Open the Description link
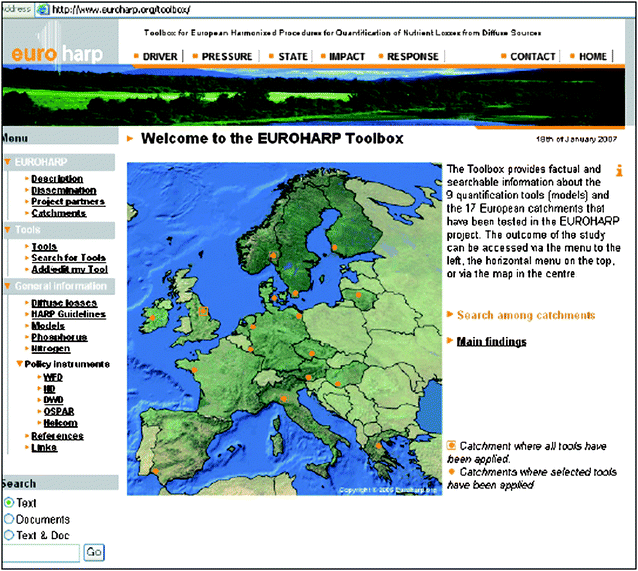 point(57,179)
